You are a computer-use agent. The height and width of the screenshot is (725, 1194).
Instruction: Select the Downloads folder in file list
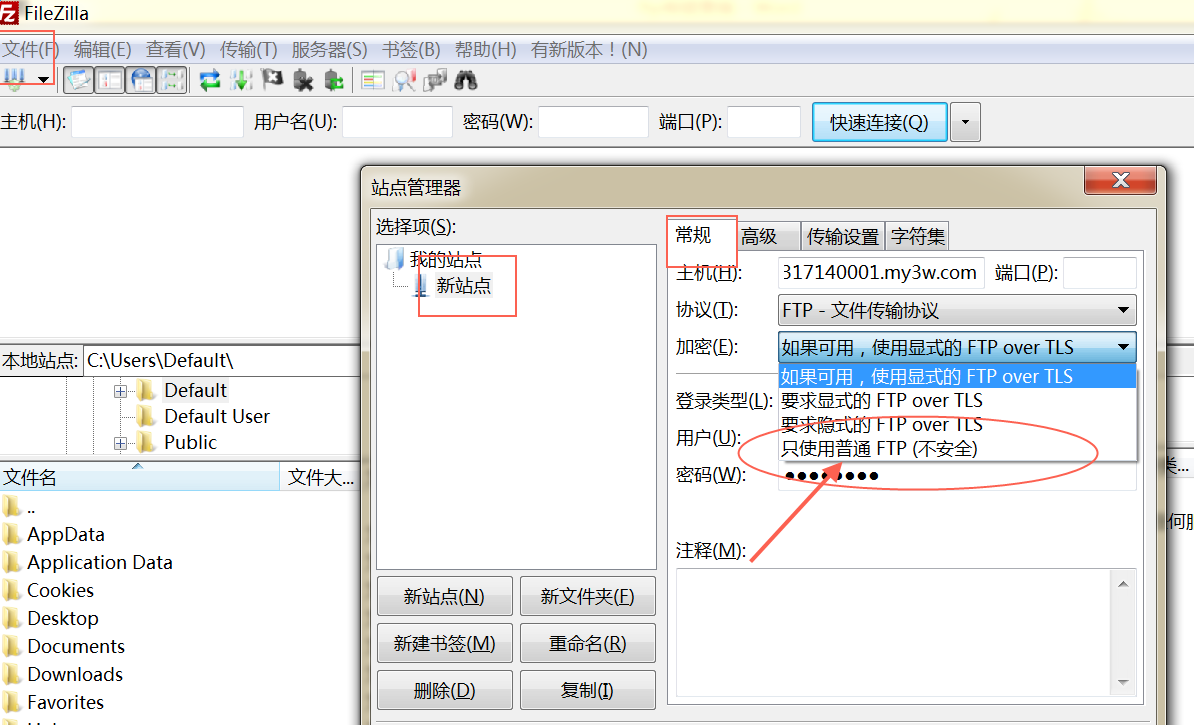pos(75,674)
